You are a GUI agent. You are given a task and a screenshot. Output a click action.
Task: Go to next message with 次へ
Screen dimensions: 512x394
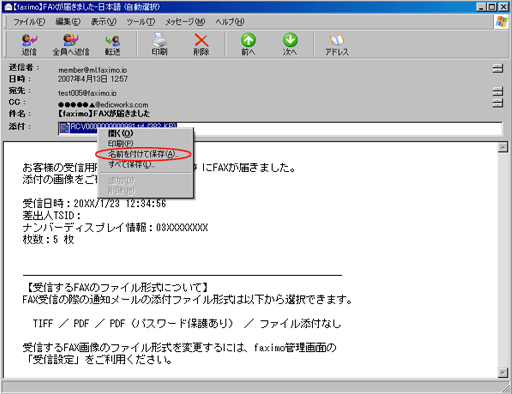pos(290,44)
